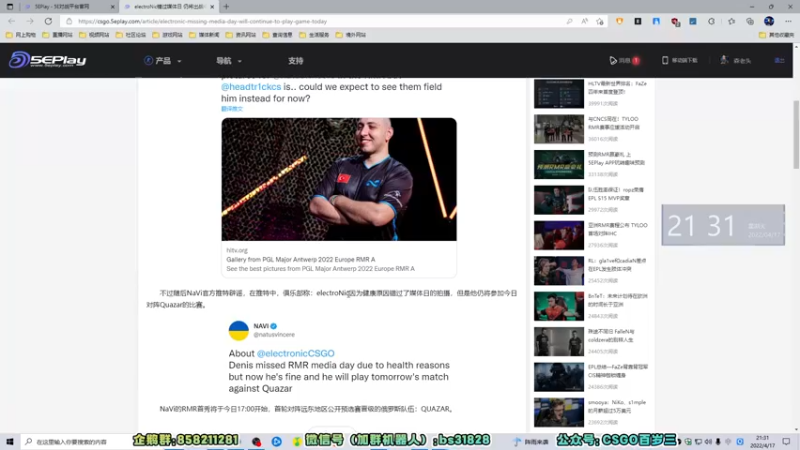Go forward in browser history
The image size is (800, 450).
[30, 21]
